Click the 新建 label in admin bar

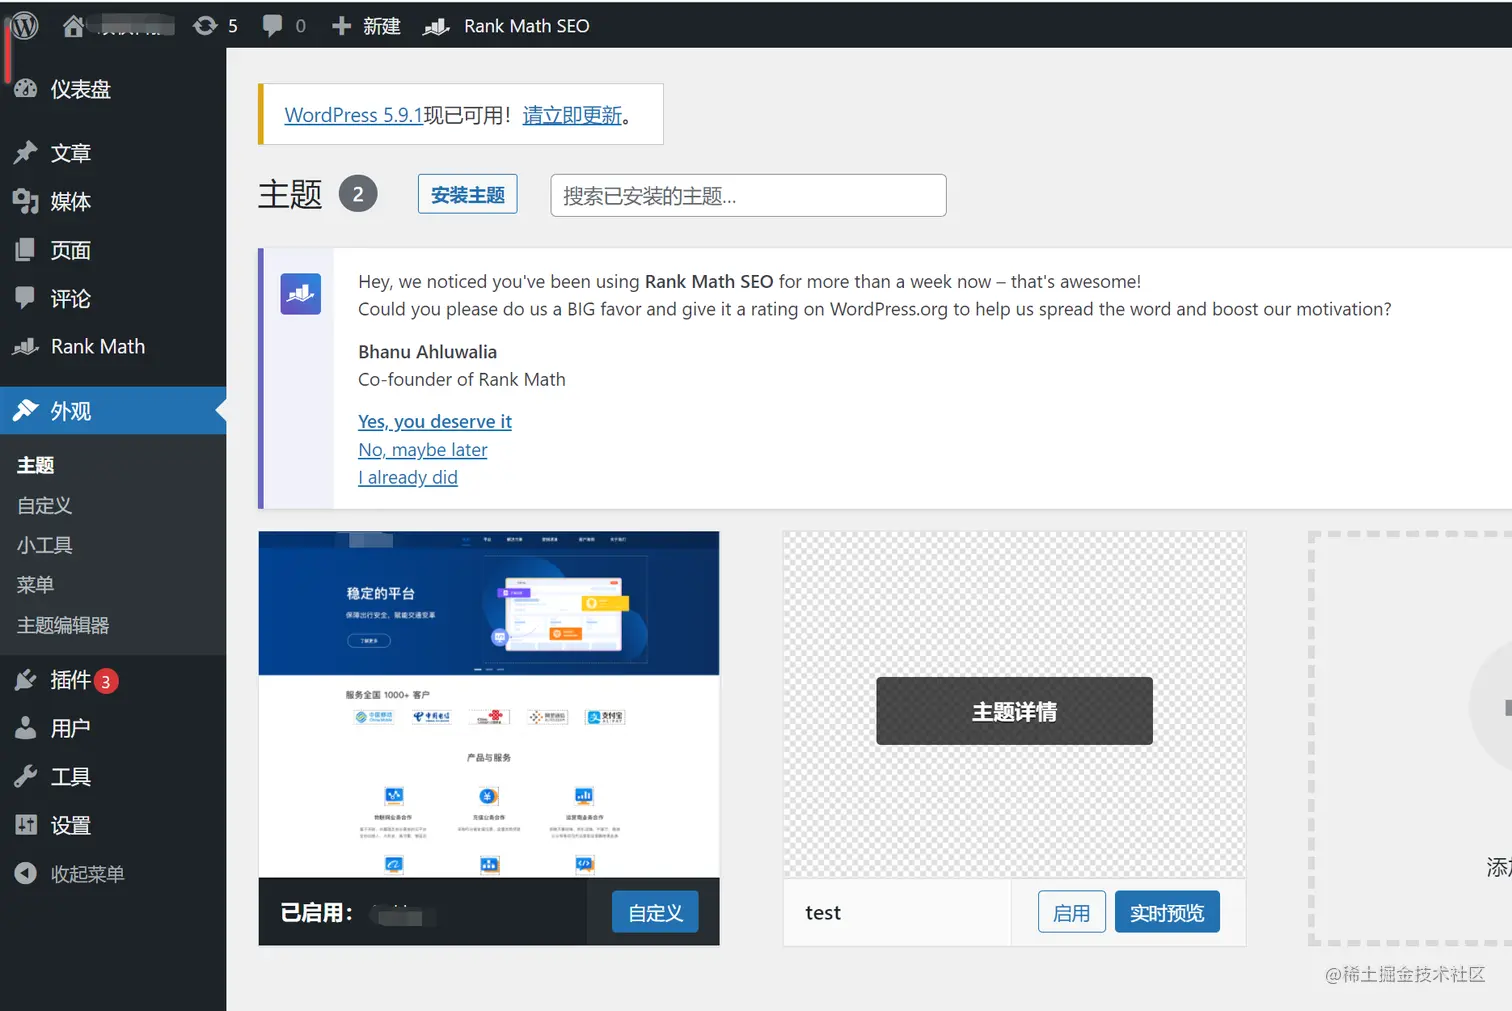(382, 26)
